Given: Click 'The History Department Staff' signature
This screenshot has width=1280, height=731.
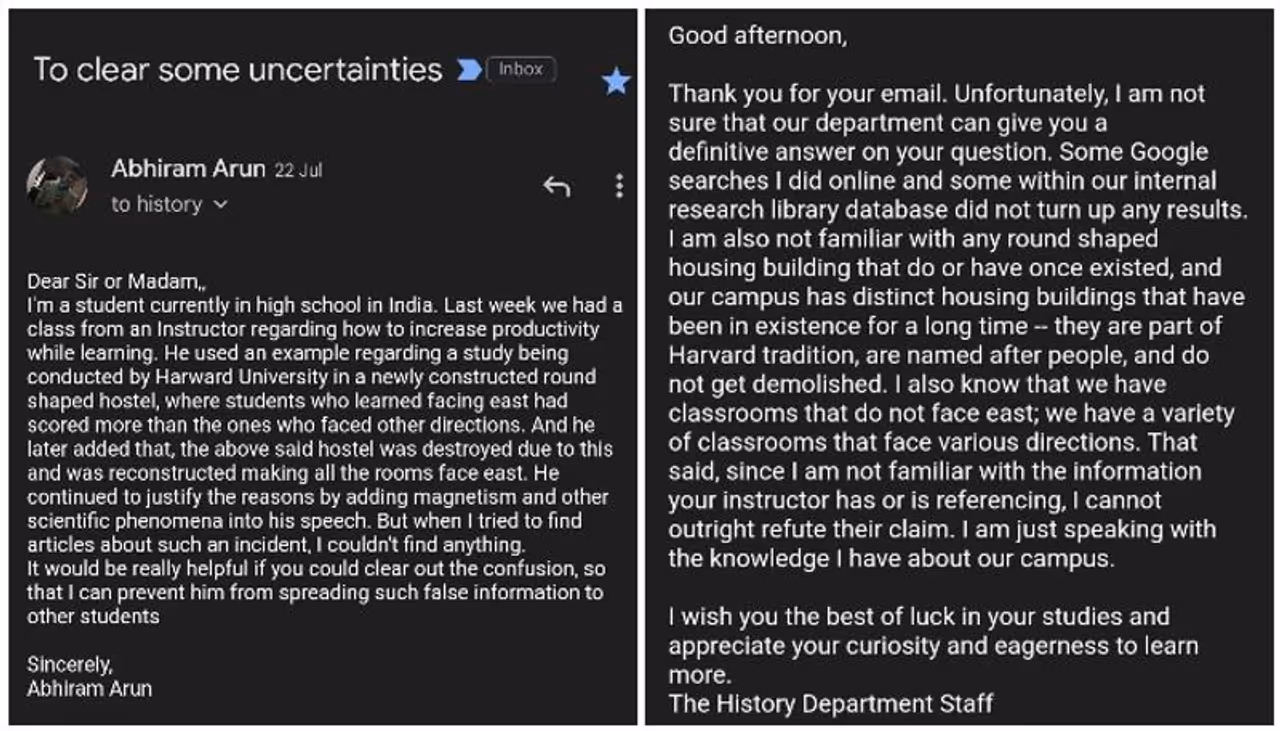Looking at the screenshot, I should [831, 703].
